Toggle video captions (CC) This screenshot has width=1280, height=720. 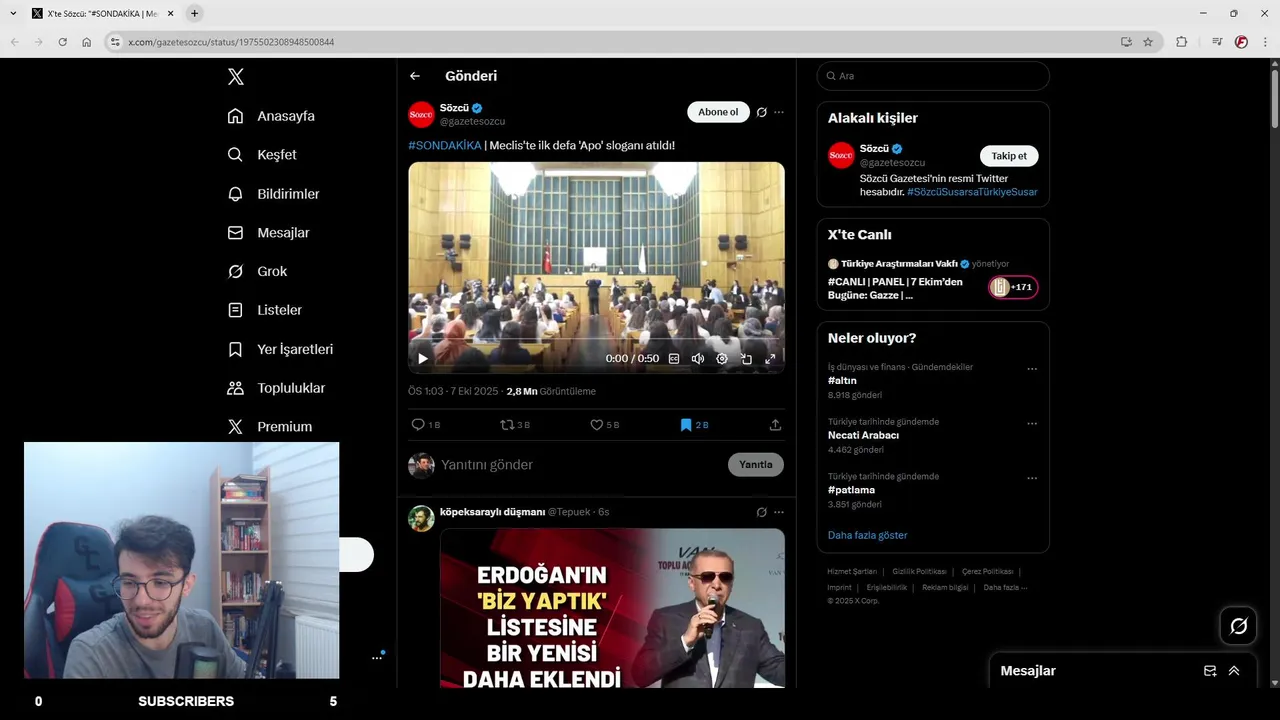point(674,359)
